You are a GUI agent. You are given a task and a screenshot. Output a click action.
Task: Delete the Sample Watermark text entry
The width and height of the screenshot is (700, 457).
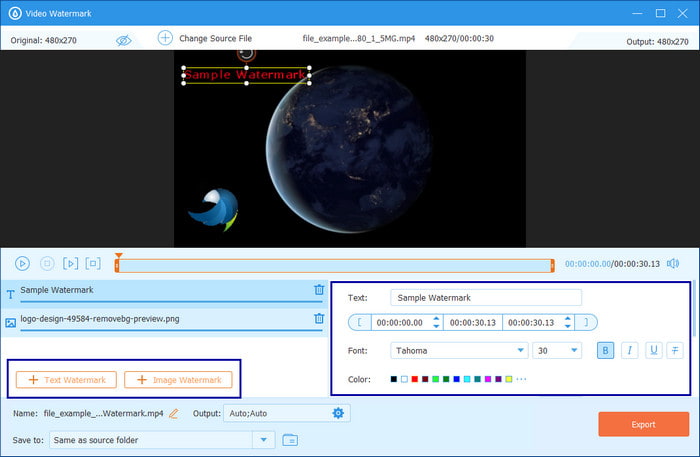(319, 290)
